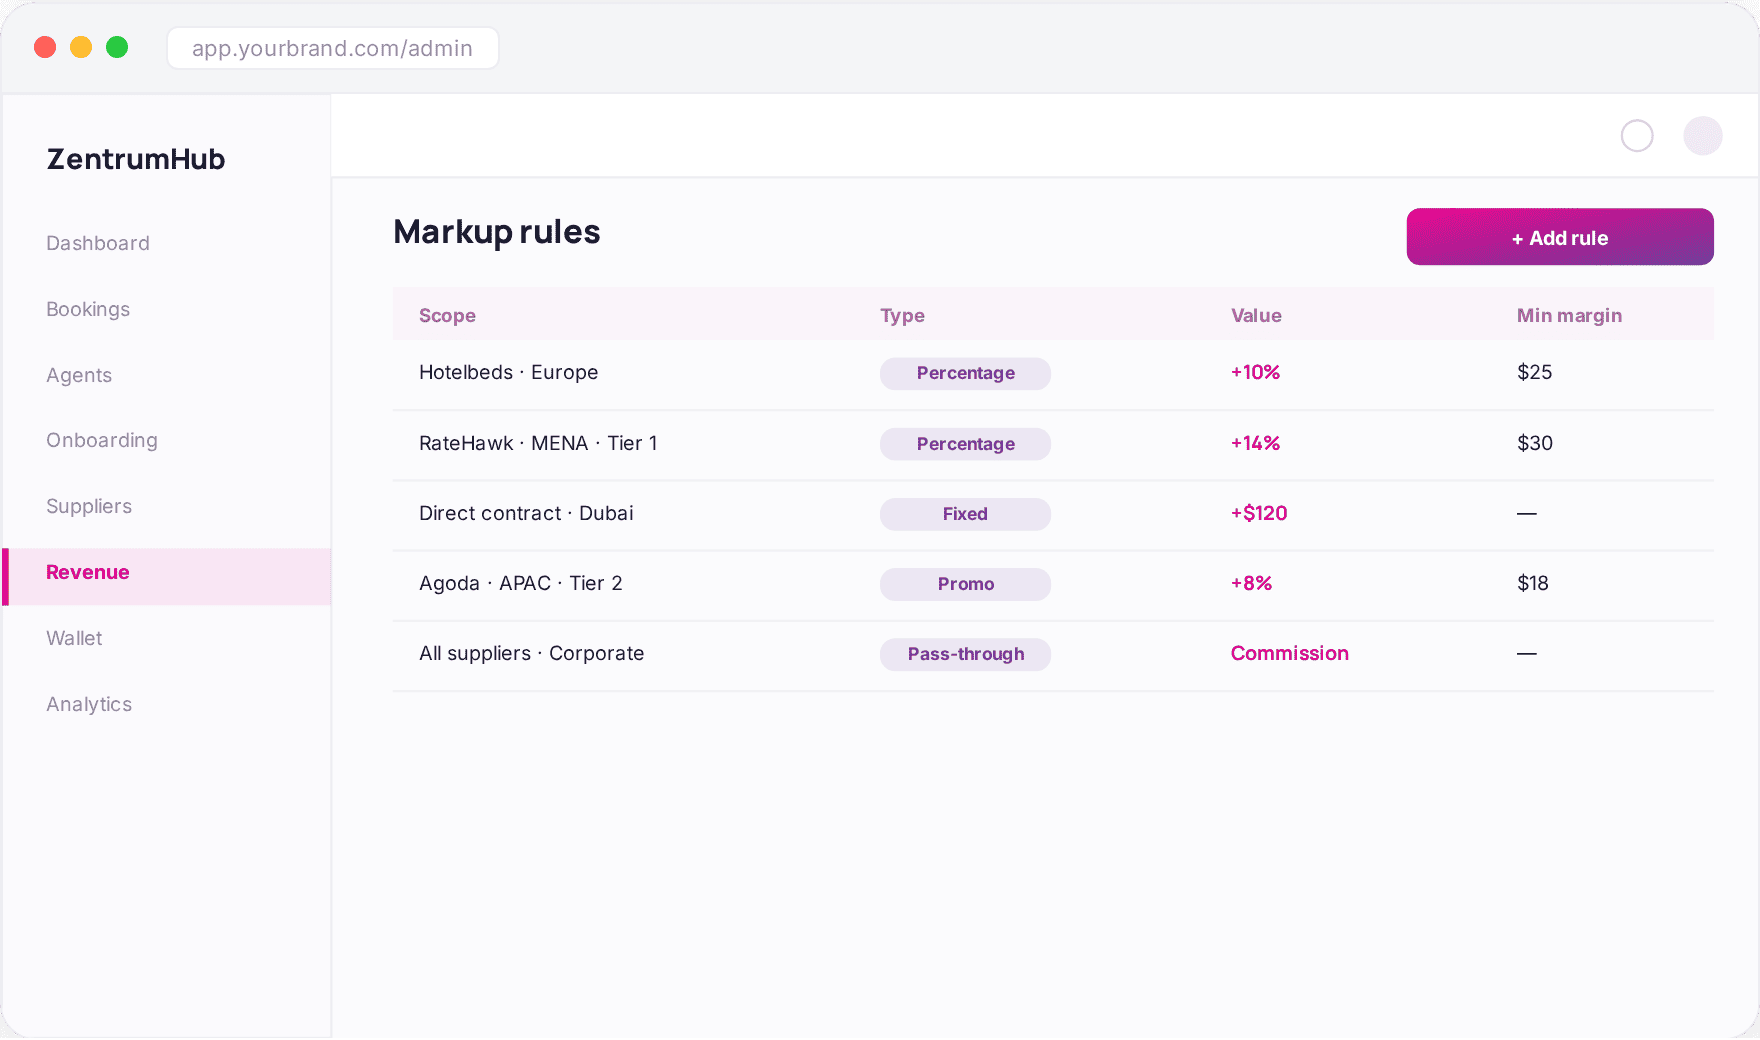This screenshot has height=1040, width=1760.
Task: Click the red close window dot
Action: (45, 47)
